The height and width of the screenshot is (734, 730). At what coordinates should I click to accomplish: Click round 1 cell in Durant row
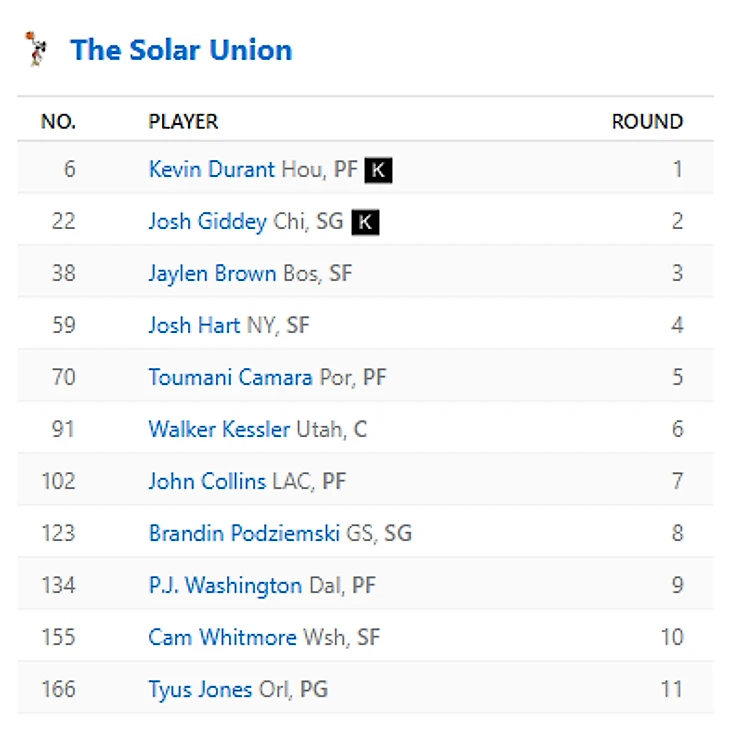[x=678, y=169]
